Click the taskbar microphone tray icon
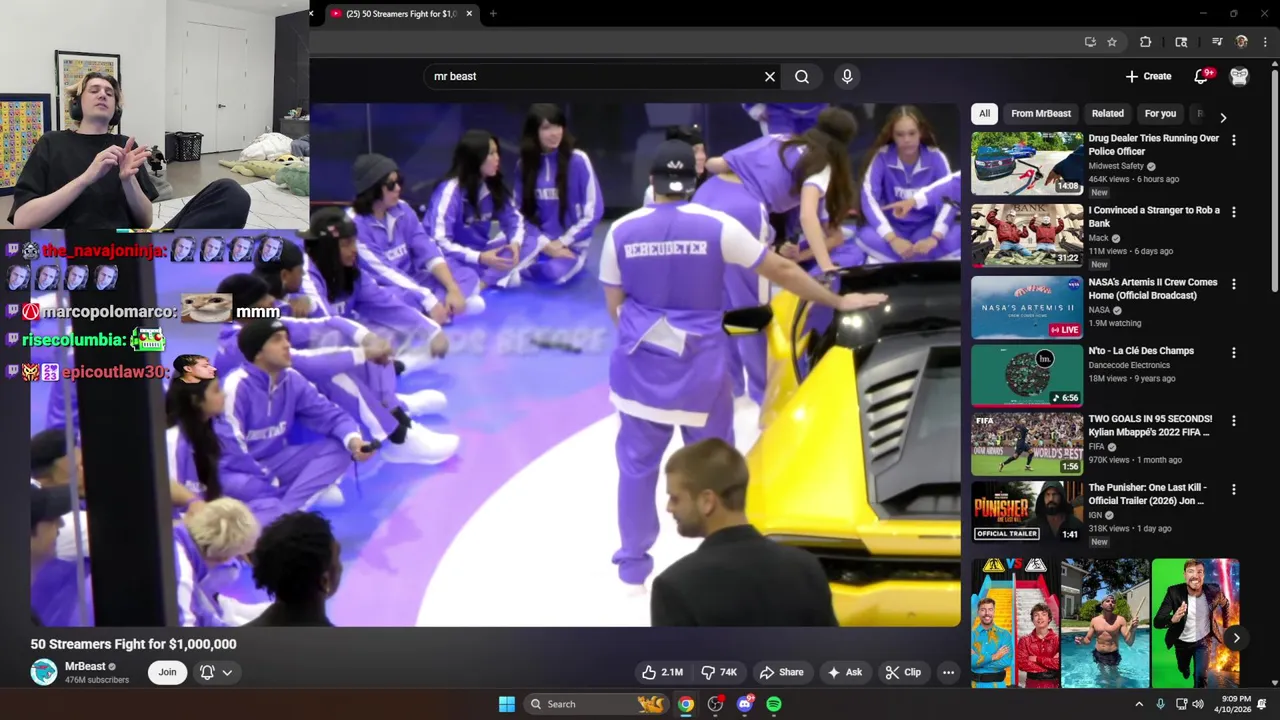 point(1160,704)
